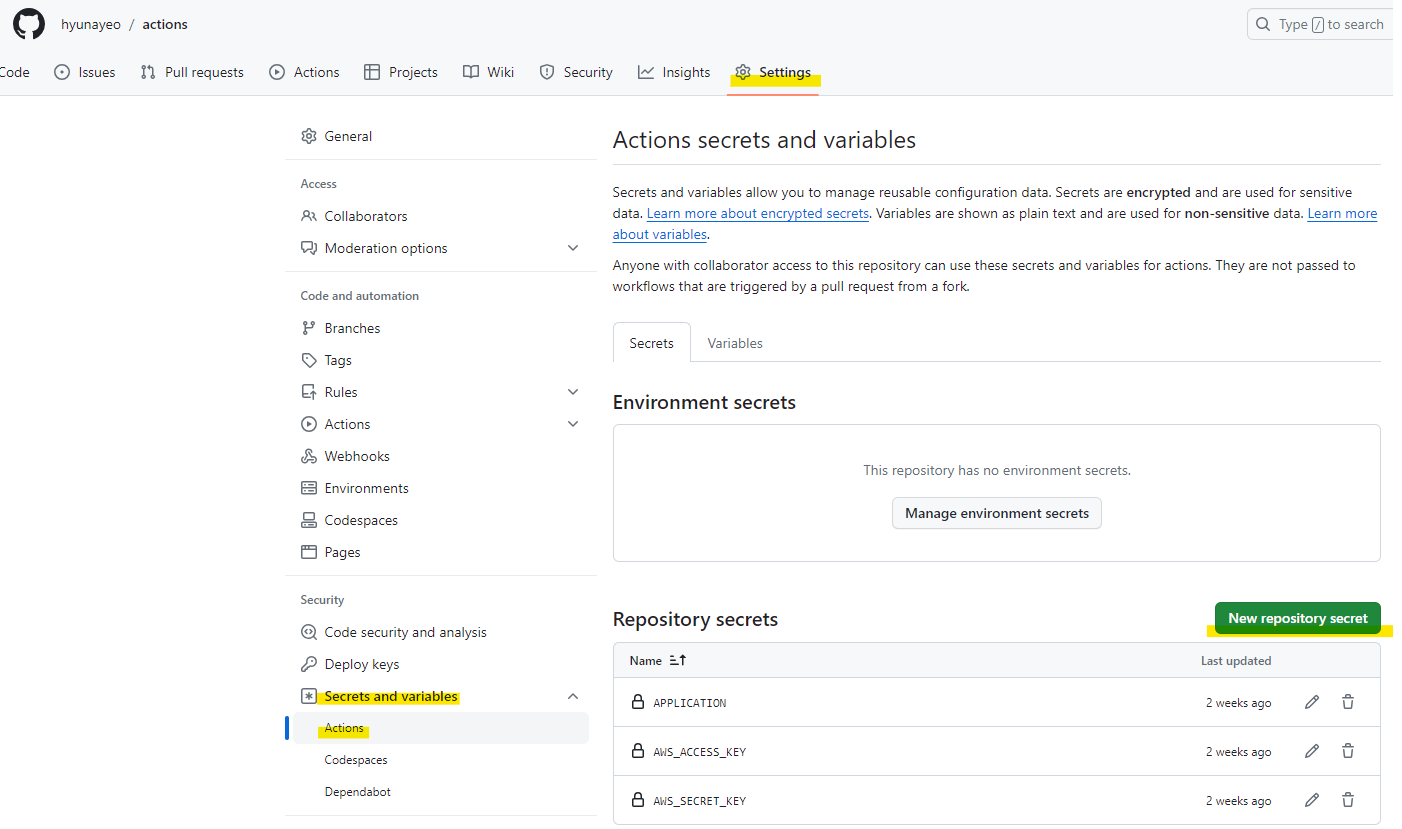Screen dimensions: 1402x829
Task: Collapse Secrets and variables chevron
Action: (573, 696)
